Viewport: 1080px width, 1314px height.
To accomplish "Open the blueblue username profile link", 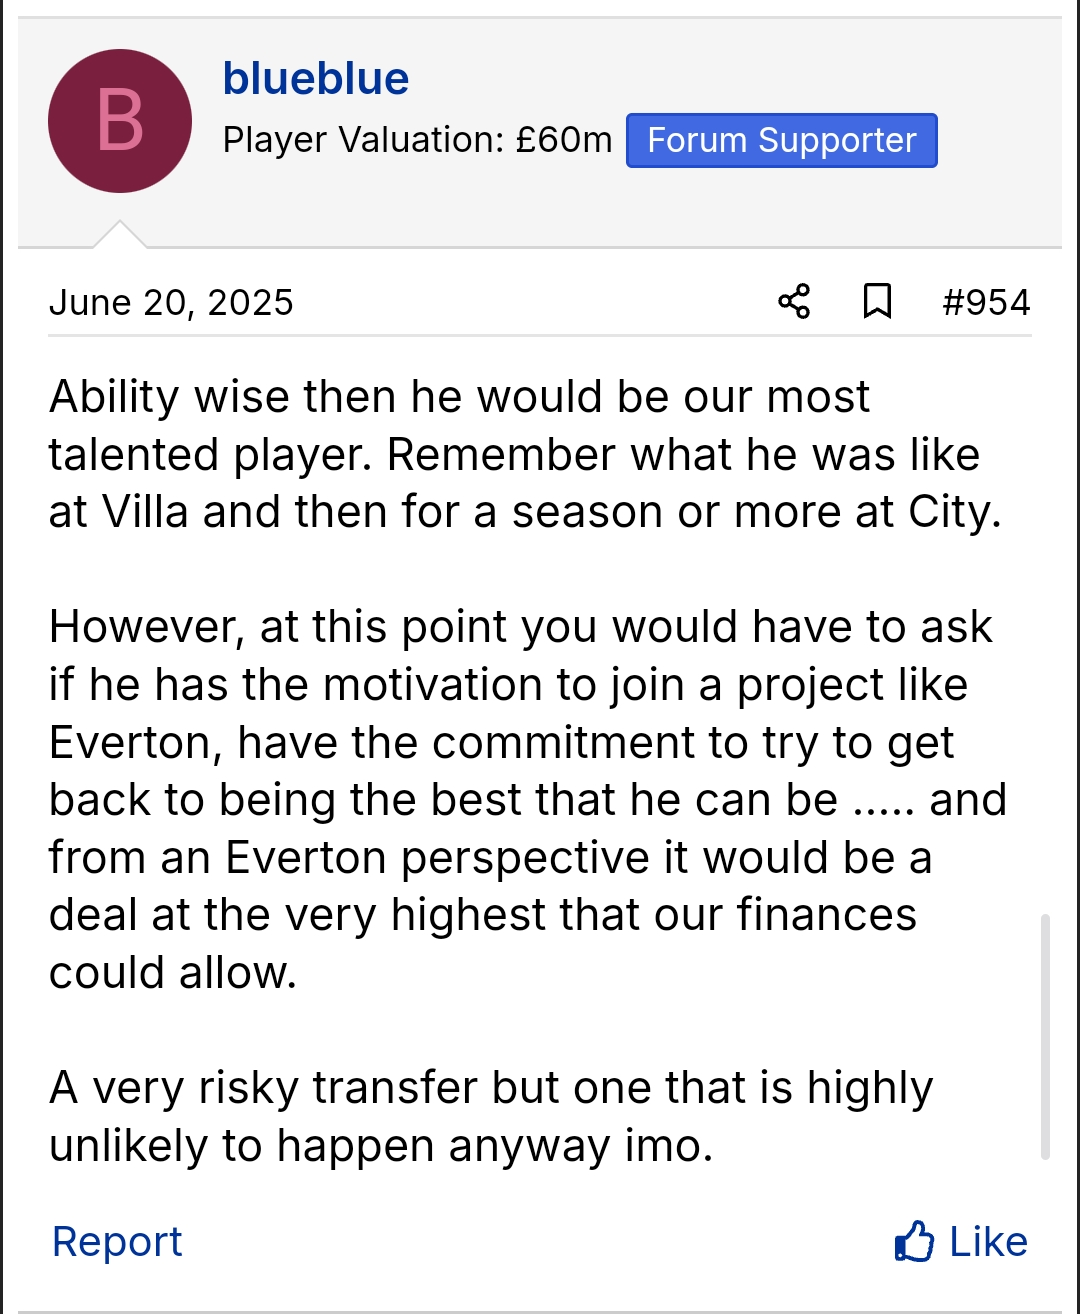I will (316, 79).
